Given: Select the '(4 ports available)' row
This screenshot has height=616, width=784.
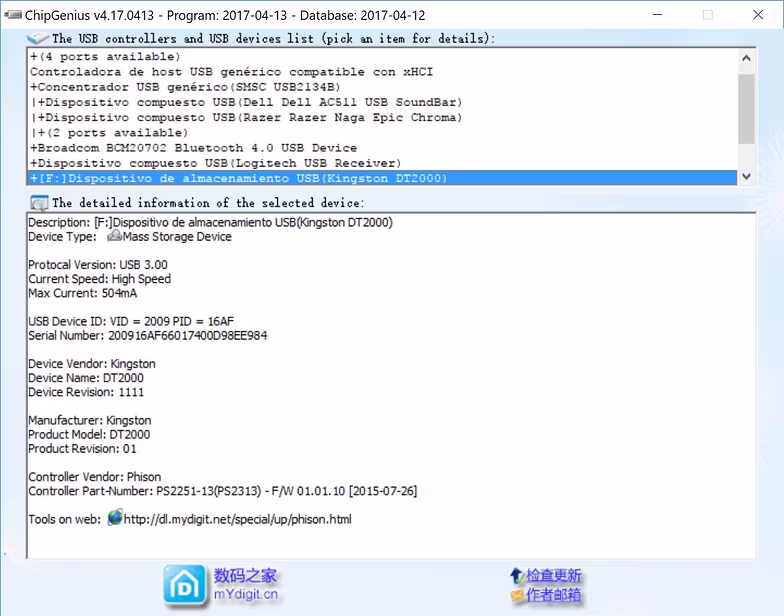Looking at the screenshot, I should [382, 56].
